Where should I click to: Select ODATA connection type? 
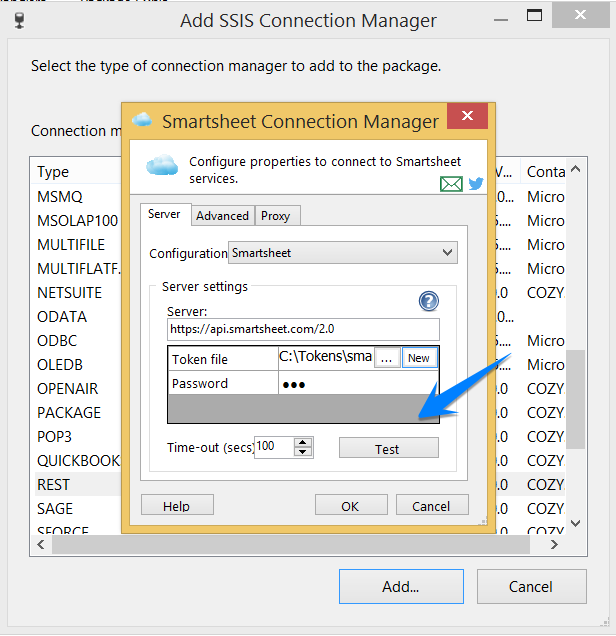[62, 316]
